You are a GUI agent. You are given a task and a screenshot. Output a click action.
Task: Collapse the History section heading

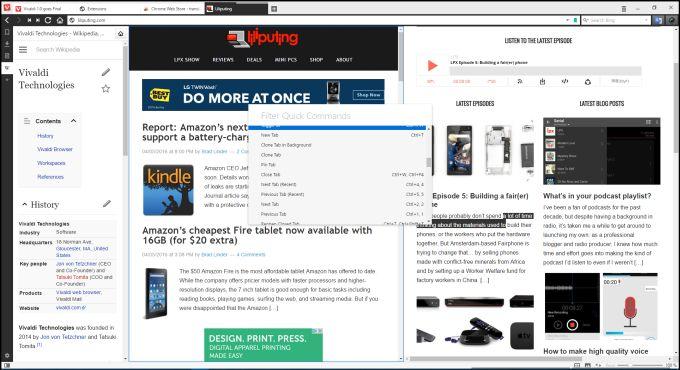coord(24,204)
